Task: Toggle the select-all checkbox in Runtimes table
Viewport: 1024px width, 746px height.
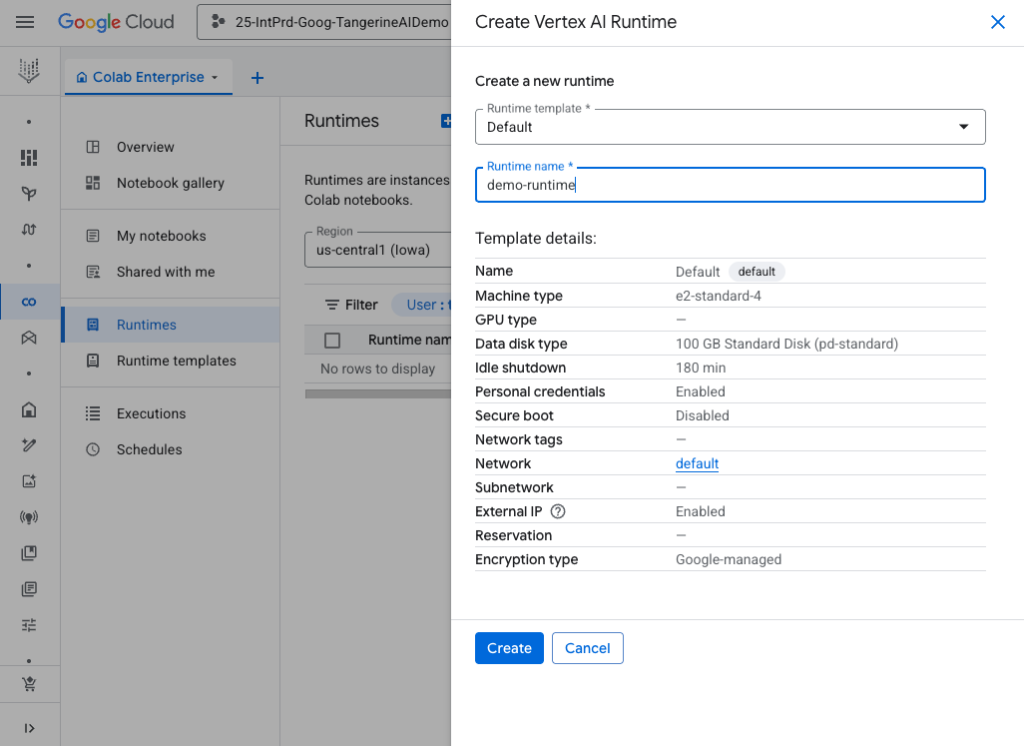Action: tap(332, 340)
